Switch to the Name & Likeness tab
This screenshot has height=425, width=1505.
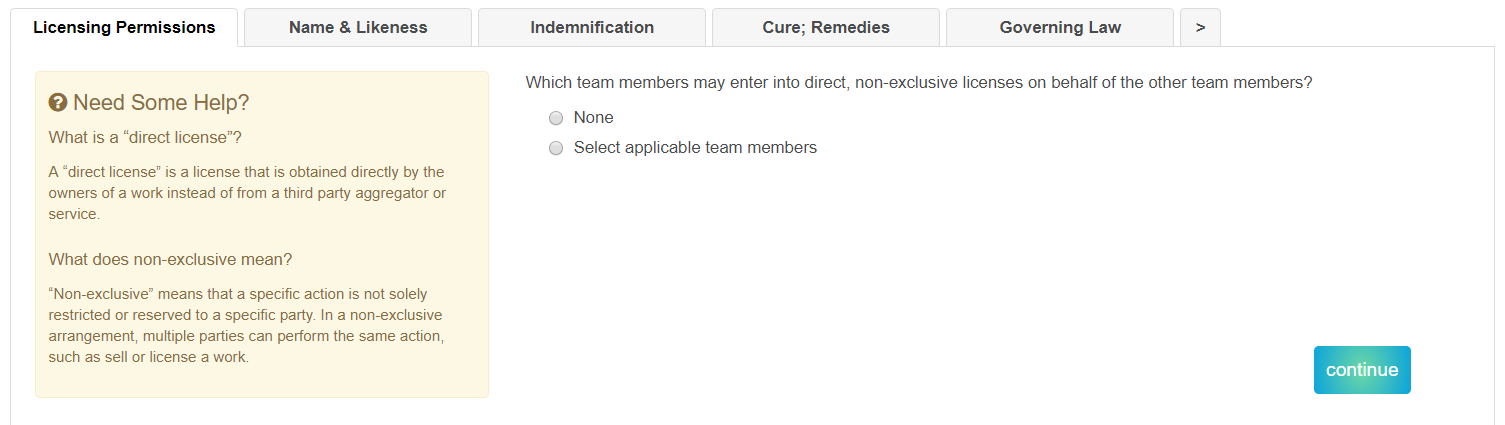point(358,27)
